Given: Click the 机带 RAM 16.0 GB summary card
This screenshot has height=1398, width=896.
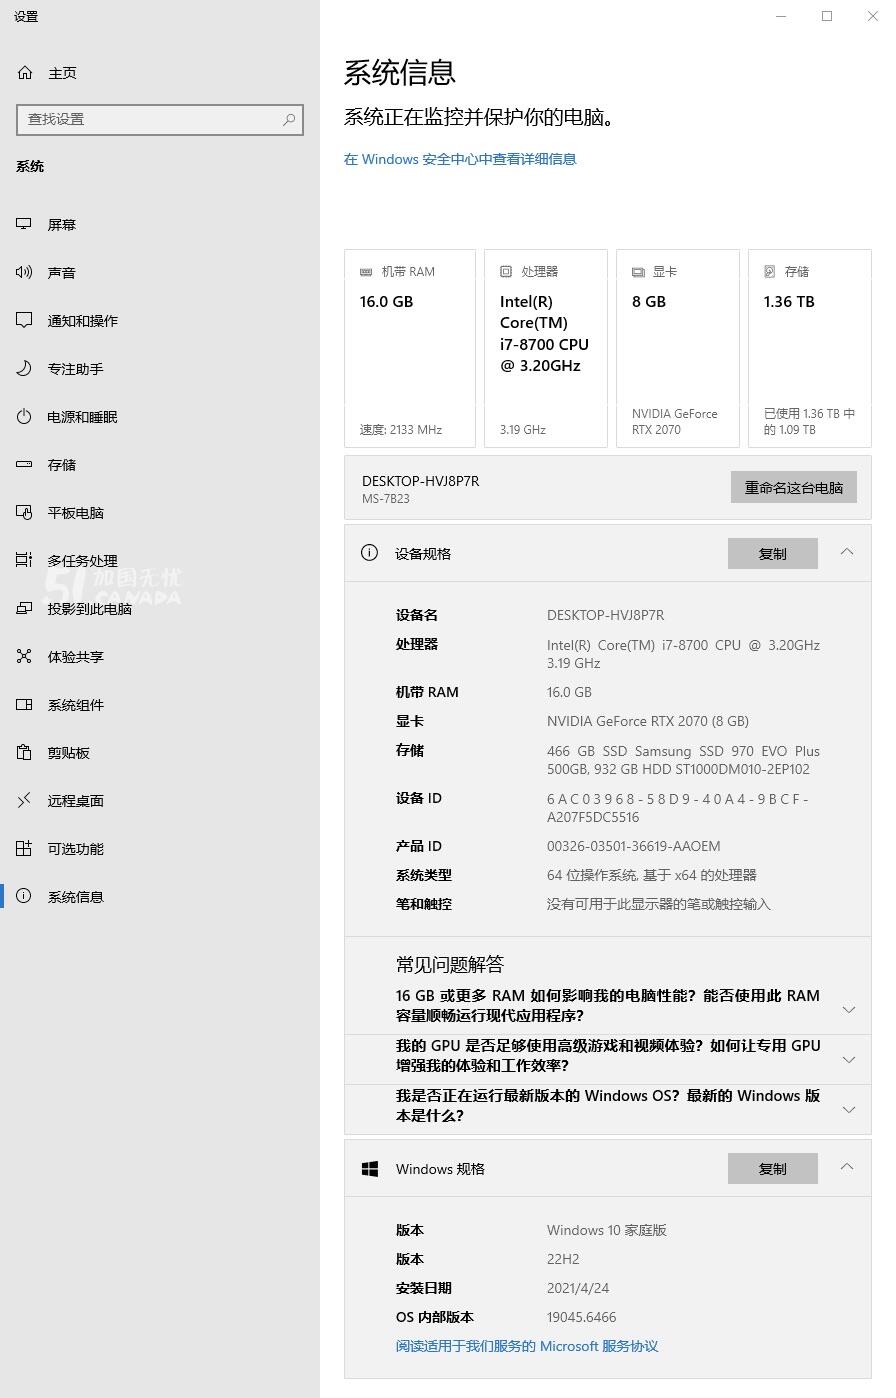Looking at the screenshot, I should (410, 348).
